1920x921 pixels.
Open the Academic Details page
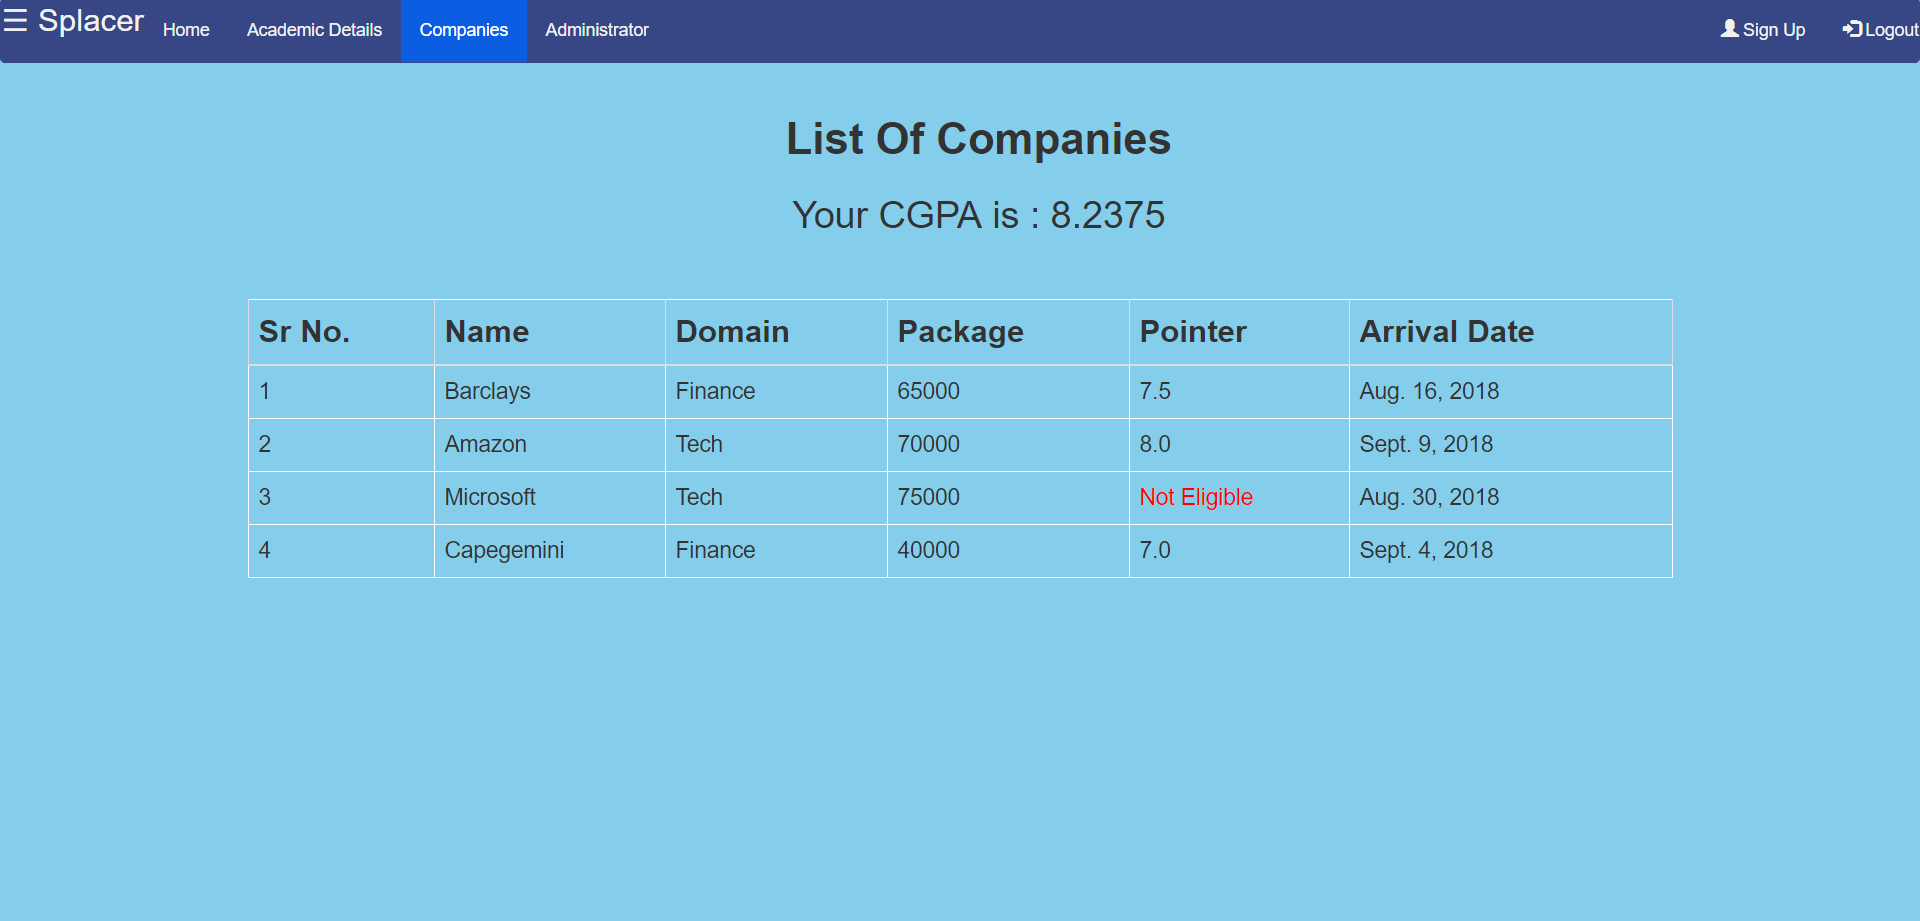314,30
